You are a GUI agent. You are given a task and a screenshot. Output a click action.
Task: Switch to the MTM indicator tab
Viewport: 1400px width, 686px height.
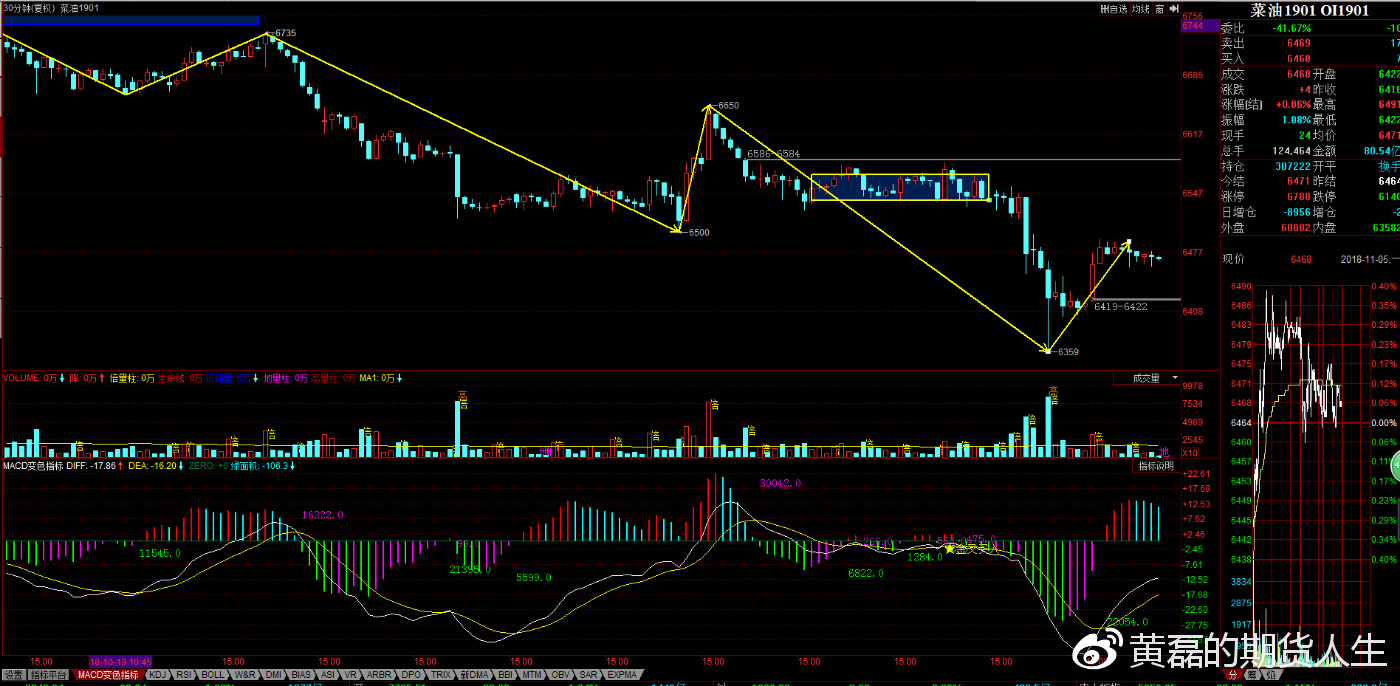(533, 675)
